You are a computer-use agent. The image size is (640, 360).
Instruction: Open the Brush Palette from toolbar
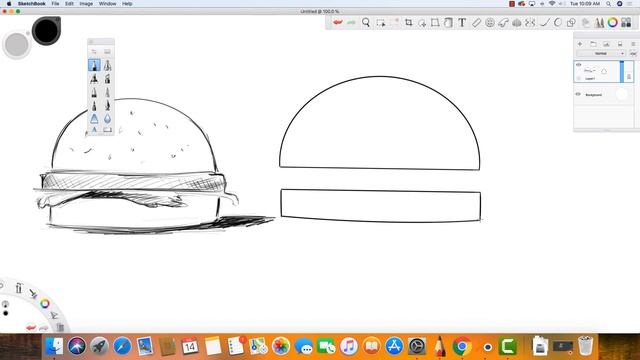click(x=599, y=22)
